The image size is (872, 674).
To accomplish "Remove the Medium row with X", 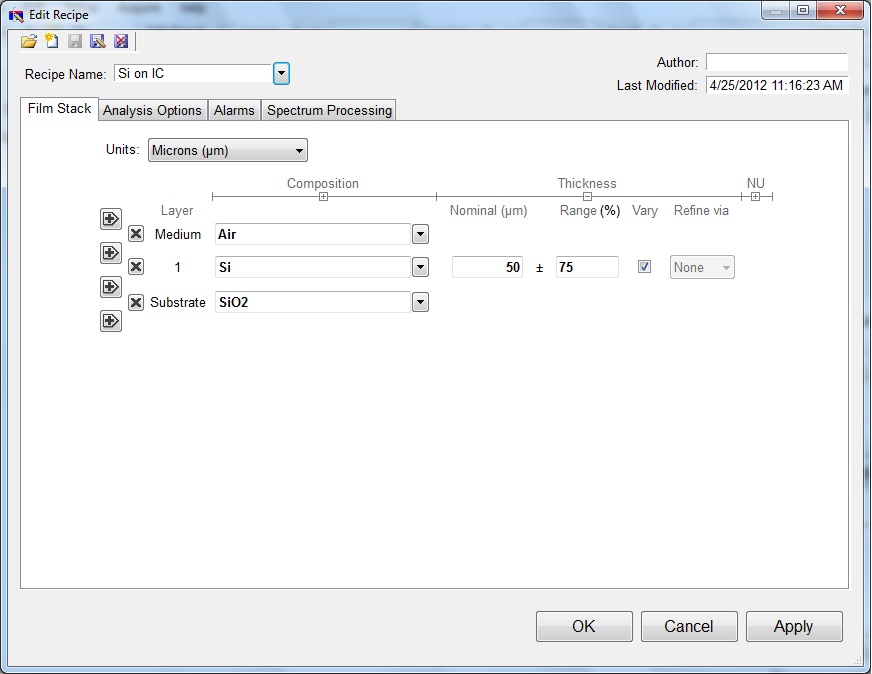I will [x=136, y=234].
